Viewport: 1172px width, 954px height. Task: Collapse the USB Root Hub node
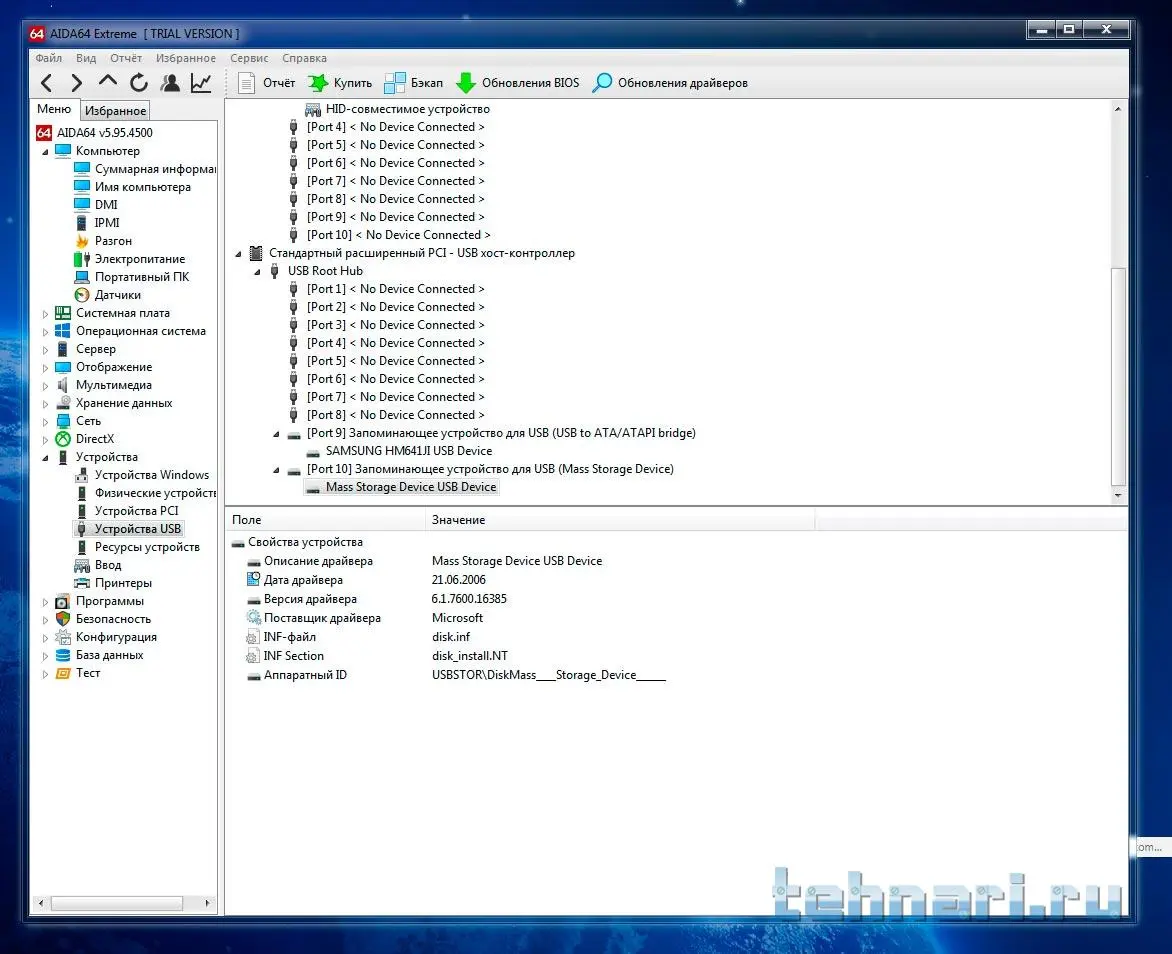257,271
